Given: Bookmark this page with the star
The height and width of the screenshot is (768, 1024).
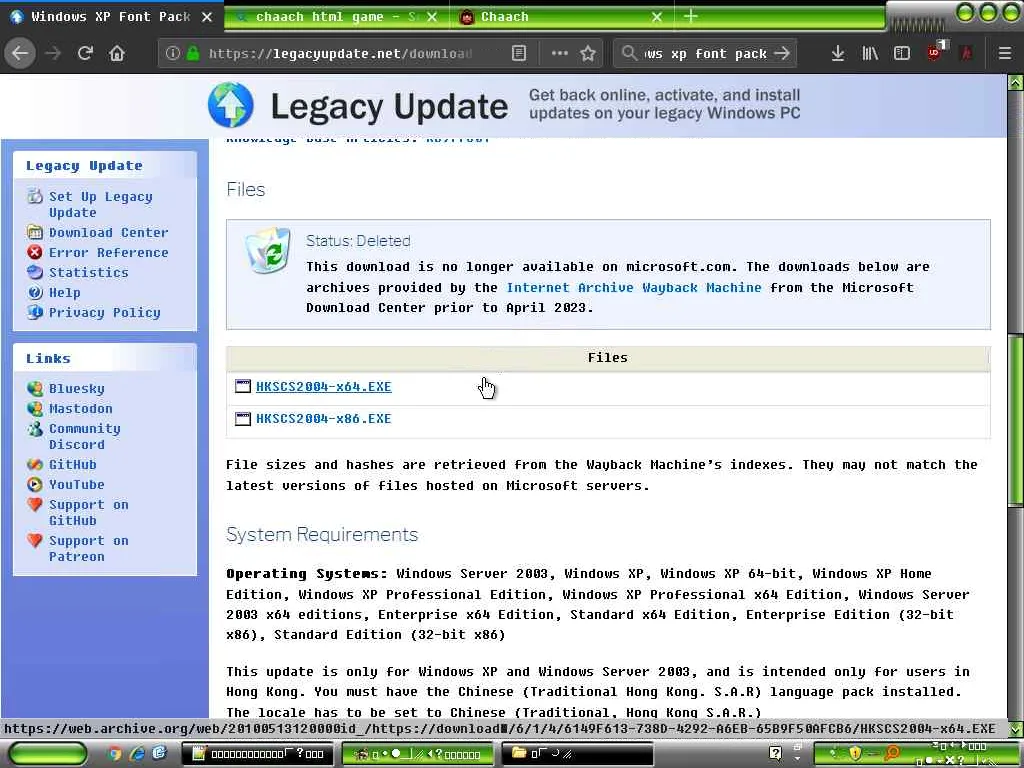Looking at the screenshot, I should 588,53.
